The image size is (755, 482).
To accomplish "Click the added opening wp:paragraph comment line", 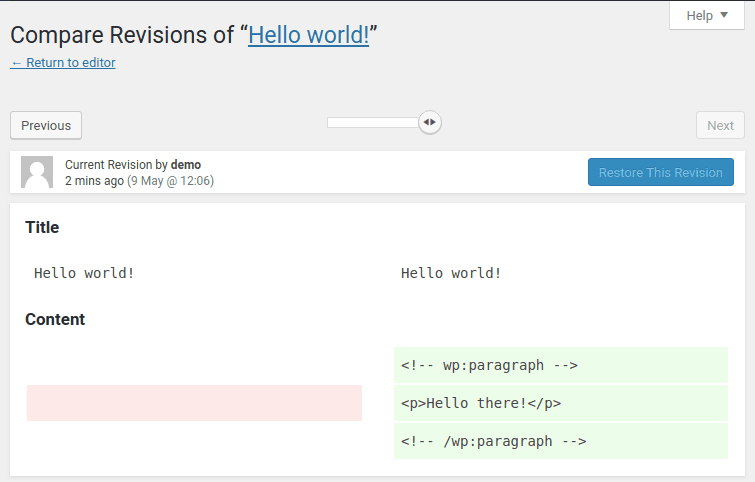I will (489, 365).
